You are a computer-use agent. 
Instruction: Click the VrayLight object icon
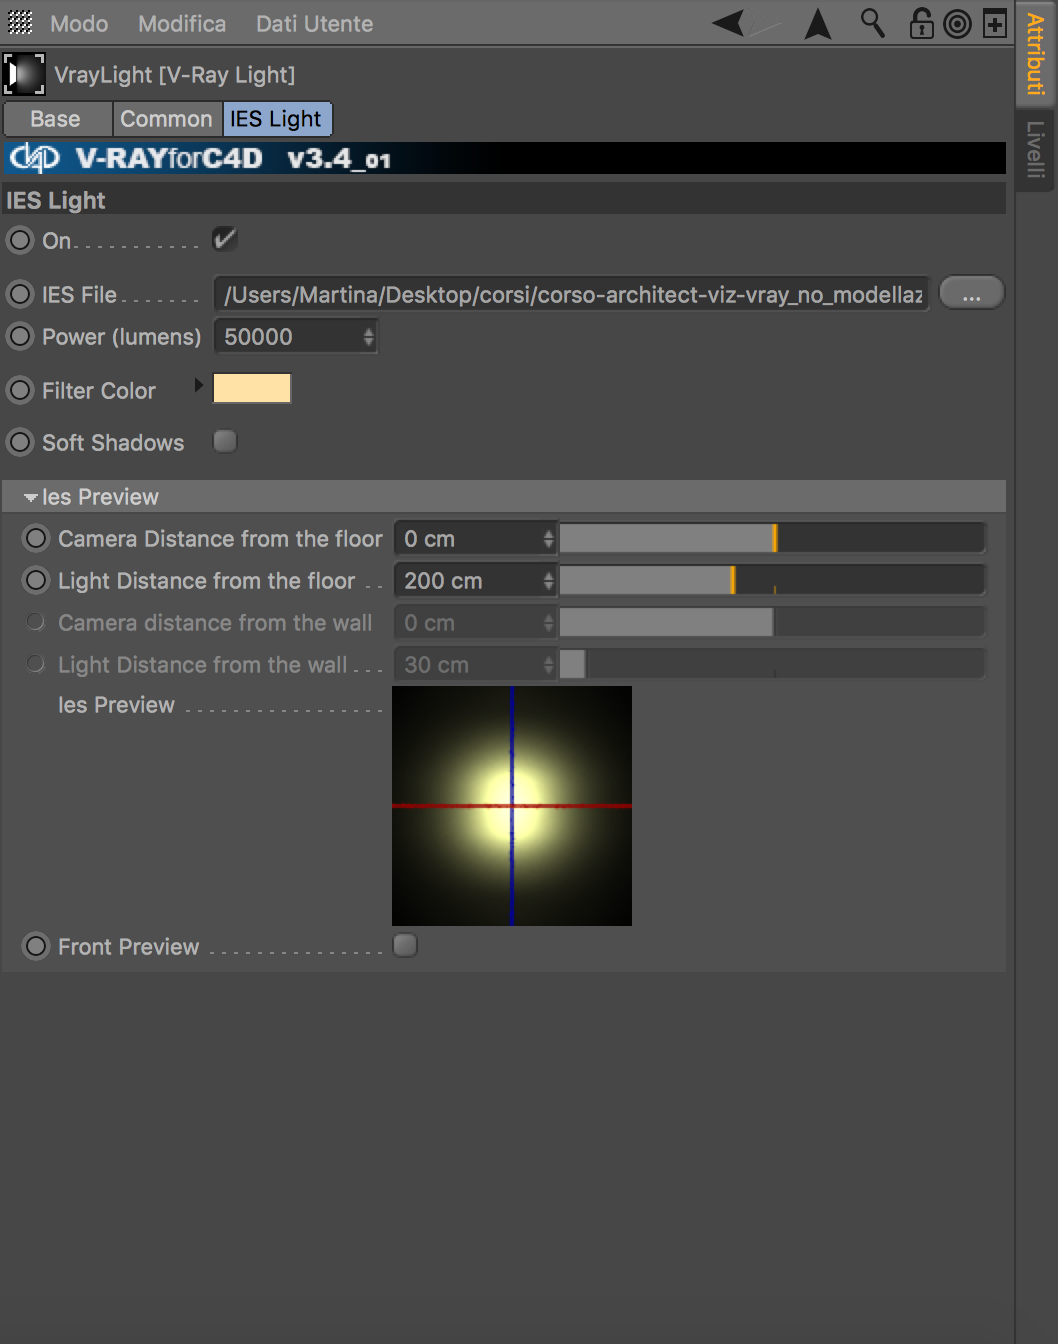[x=25, y=74]
